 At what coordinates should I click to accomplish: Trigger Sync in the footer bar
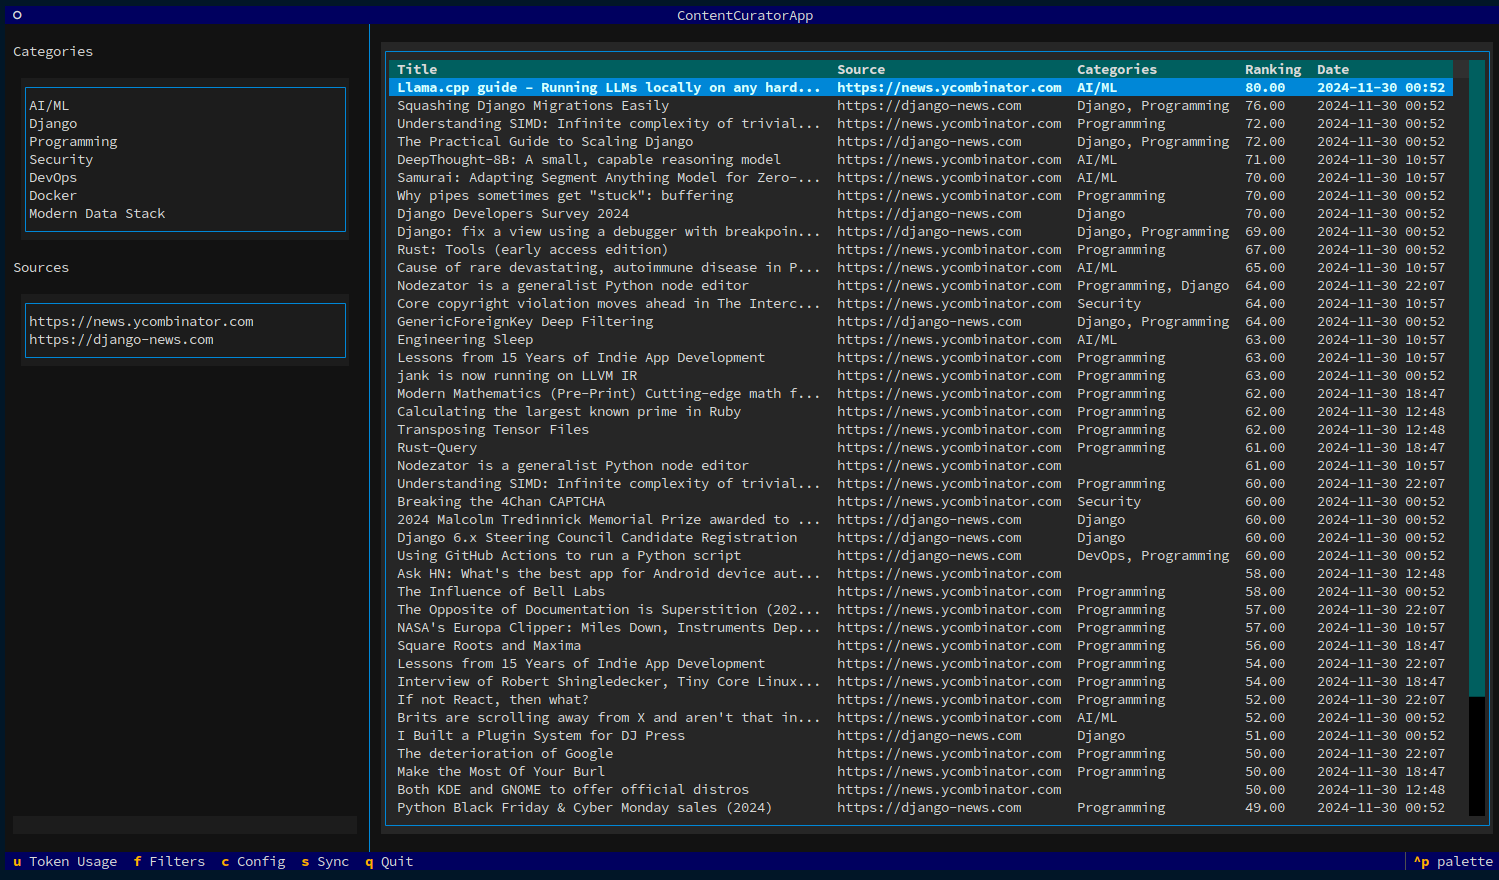tap(325, 861)
